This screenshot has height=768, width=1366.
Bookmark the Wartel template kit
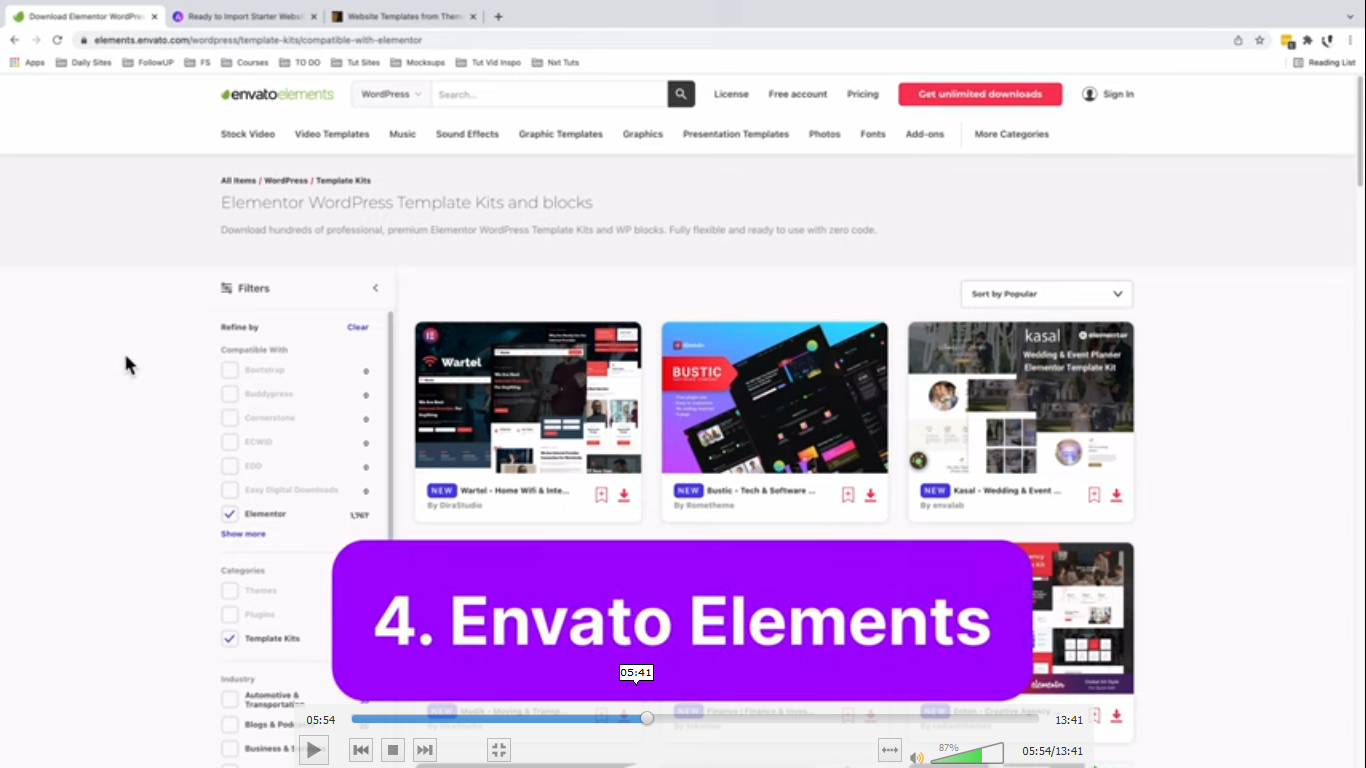tap(601, 495)
